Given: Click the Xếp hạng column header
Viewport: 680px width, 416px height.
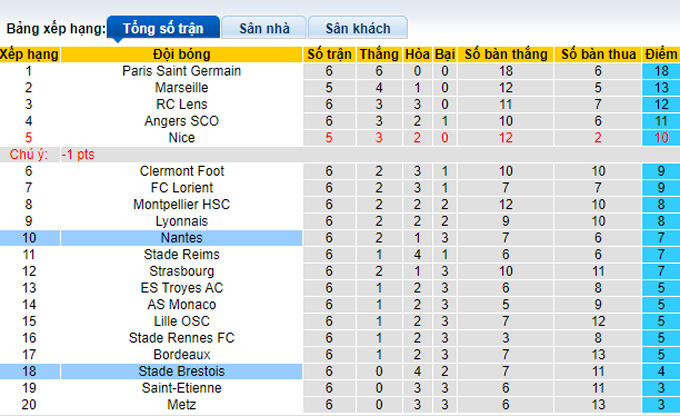Looking at the screenshot, I should coord(29,54).
